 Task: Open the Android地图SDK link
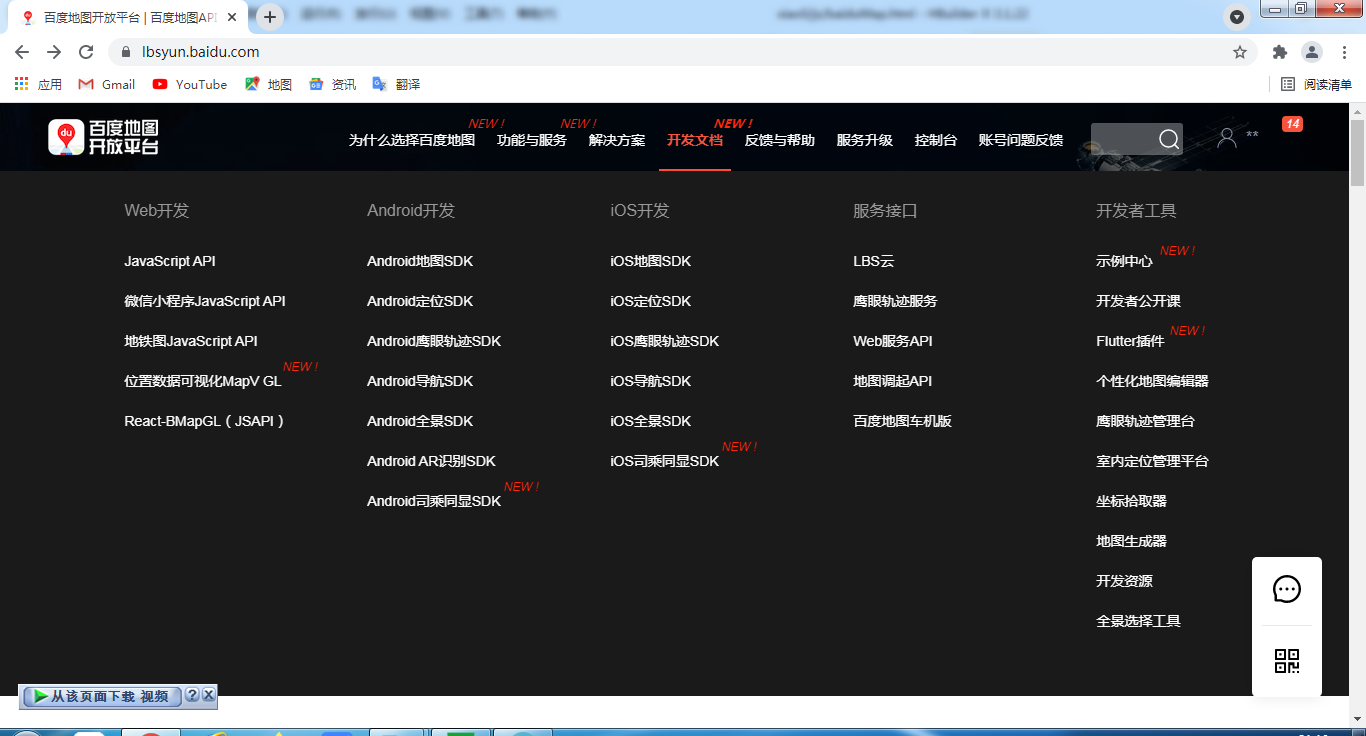click(x=420, y=261)
